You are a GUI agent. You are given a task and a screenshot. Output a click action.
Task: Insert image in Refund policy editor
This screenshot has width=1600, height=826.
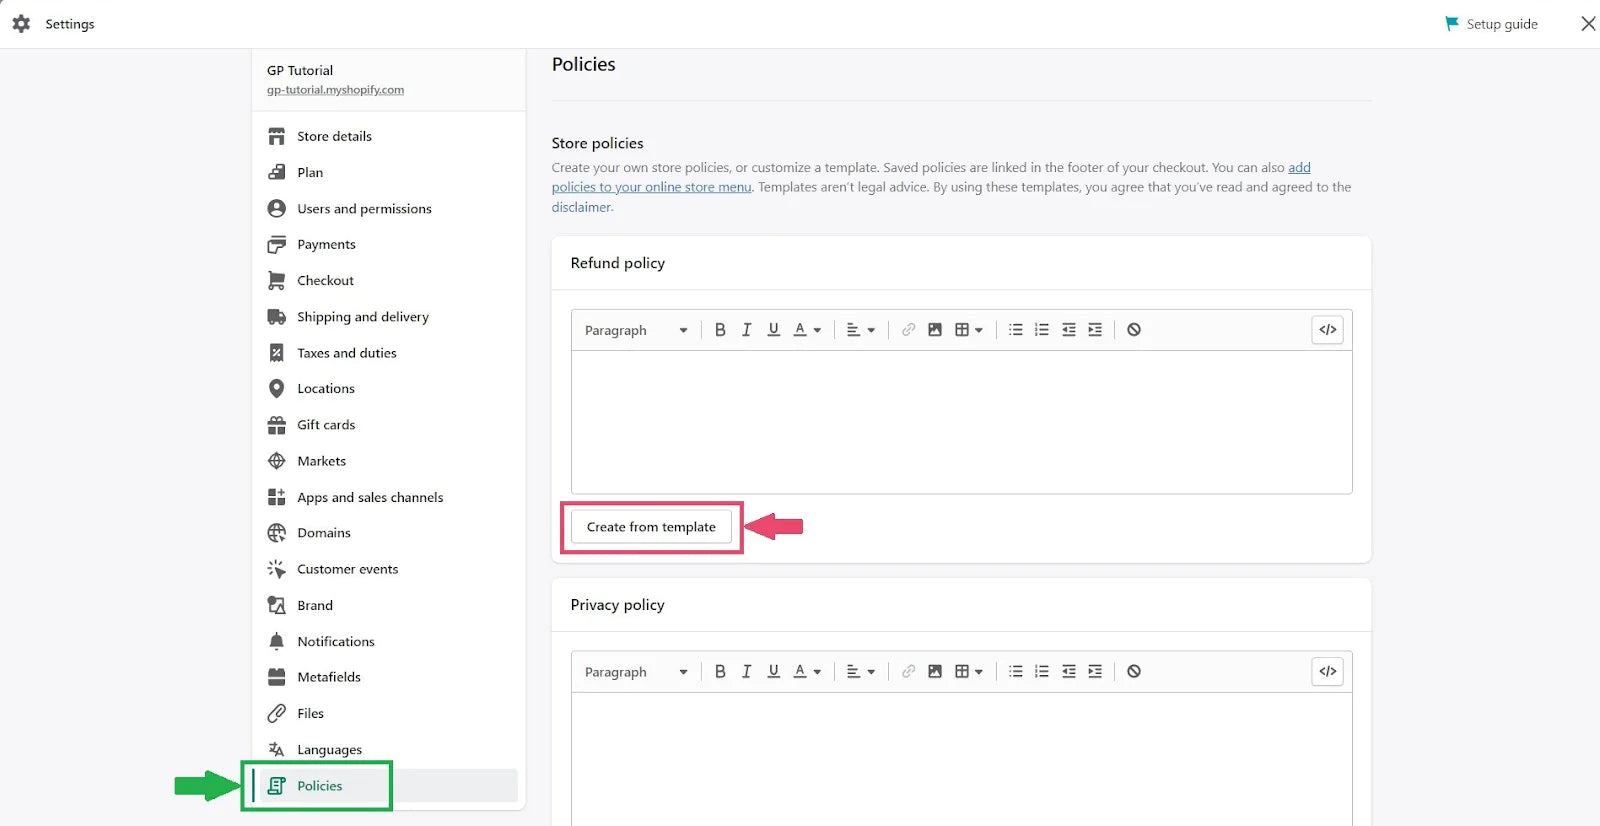(935, 330)
